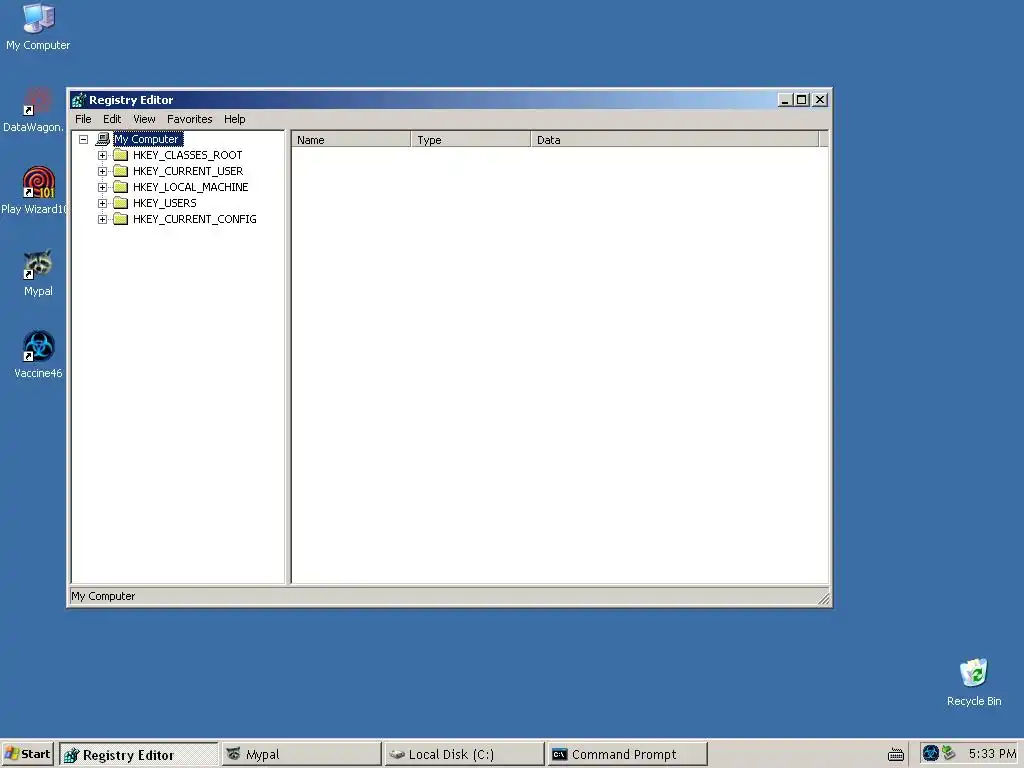Sort by the Data column header

675,140
